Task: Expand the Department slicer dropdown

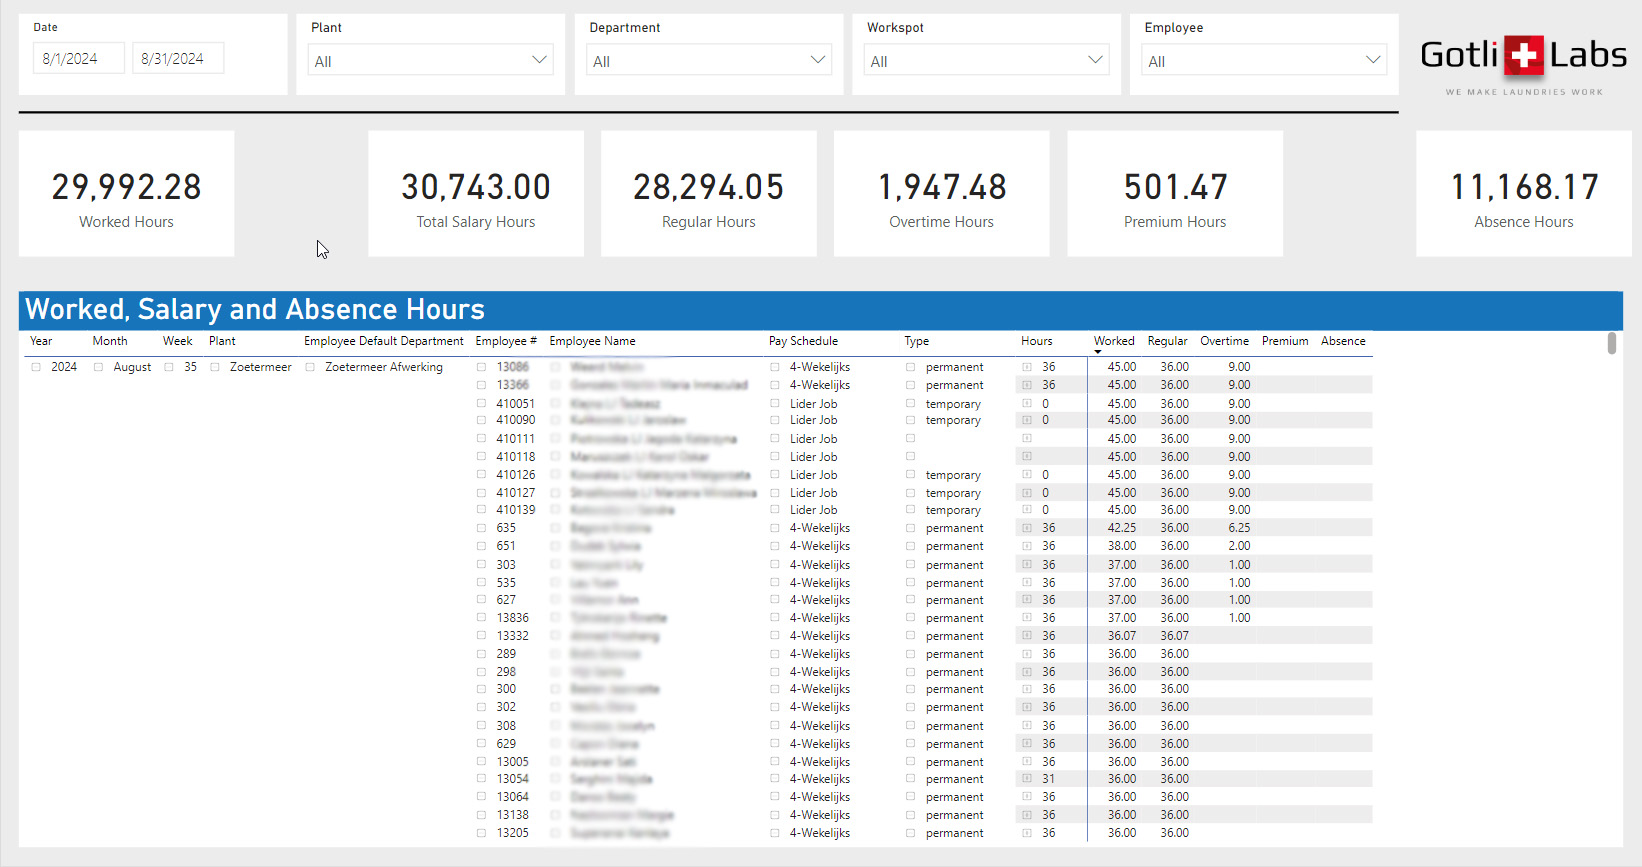Action: tap(708, 60)
